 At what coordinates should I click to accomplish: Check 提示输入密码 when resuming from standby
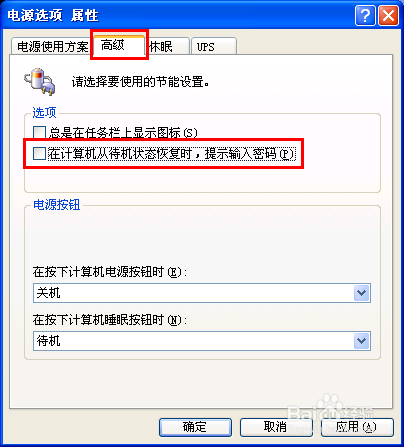pyautogui.click(x=39, y=154)
